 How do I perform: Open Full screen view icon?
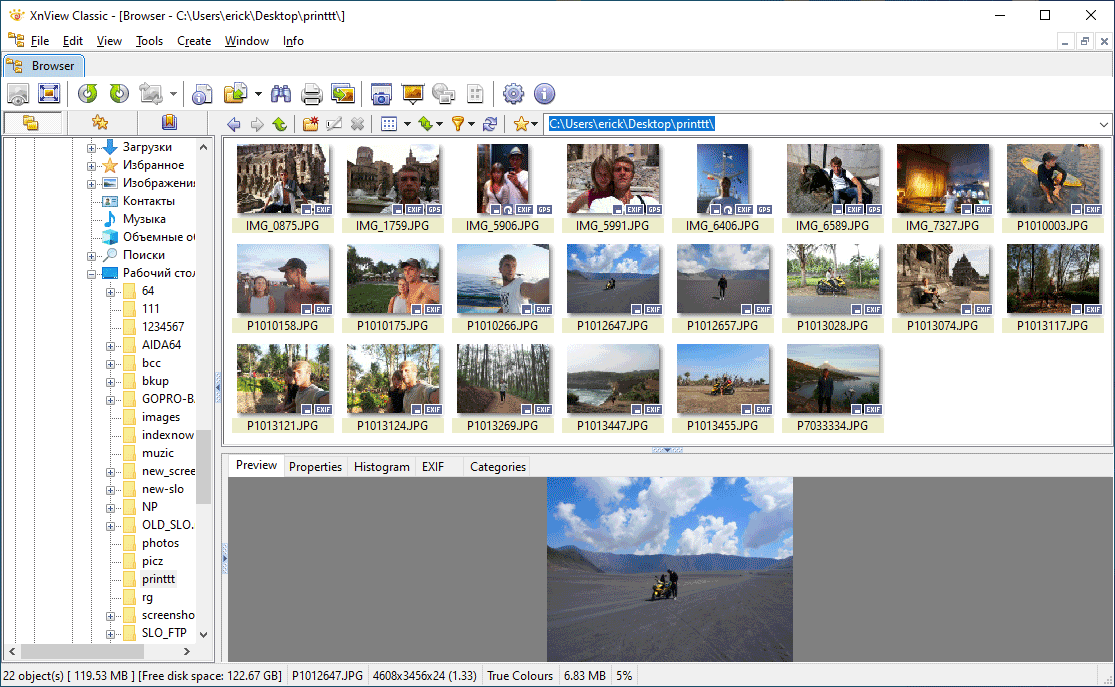tap(49, 94)
